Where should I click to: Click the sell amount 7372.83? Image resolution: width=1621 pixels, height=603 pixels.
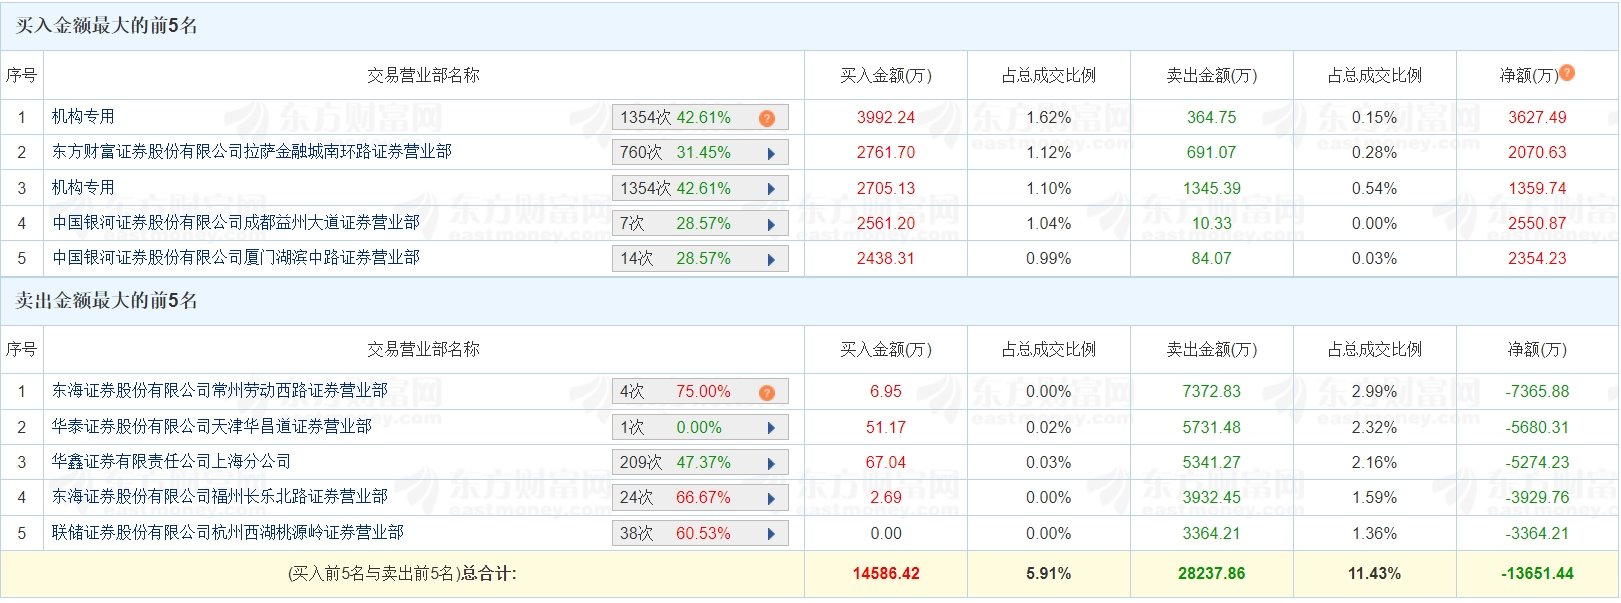coord(1212,391)
